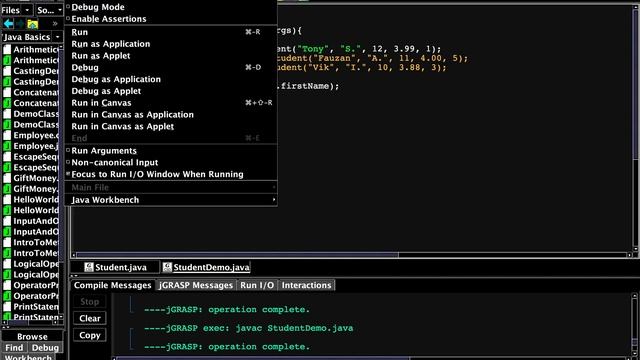Click the green J icon beside EscapeSeq file
The width and height of the screenshot is (640, 360).
7,167
